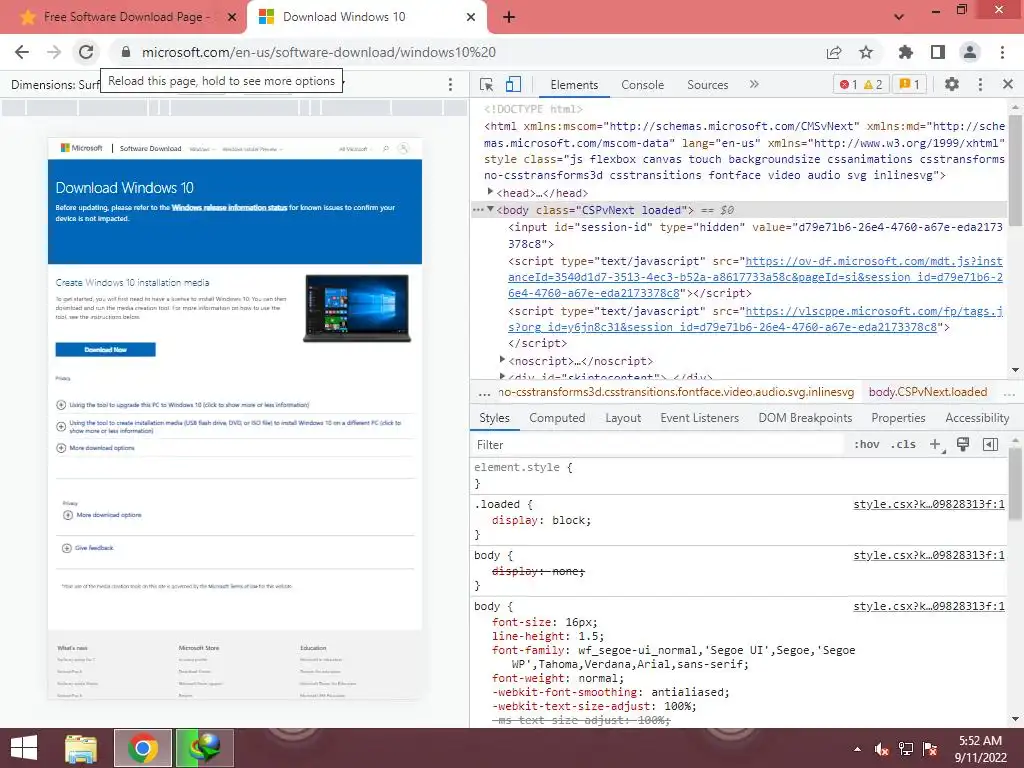Open the ov-df.microsoft.com mdt.js script link
This screenshot has width=1024, height=768.
pyautogui.click(x=755, y=278)
